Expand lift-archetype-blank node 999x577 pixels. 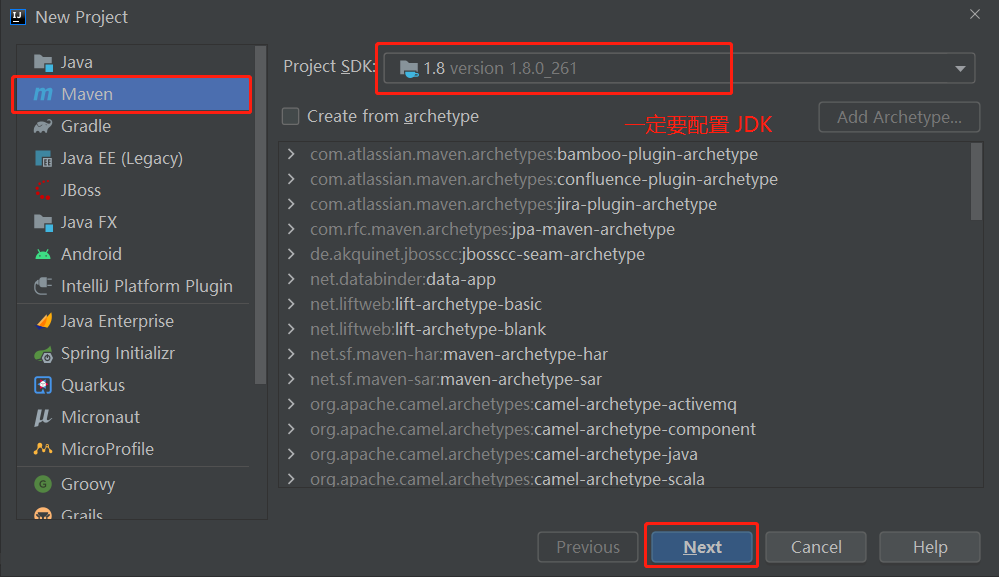coord(291,329)
